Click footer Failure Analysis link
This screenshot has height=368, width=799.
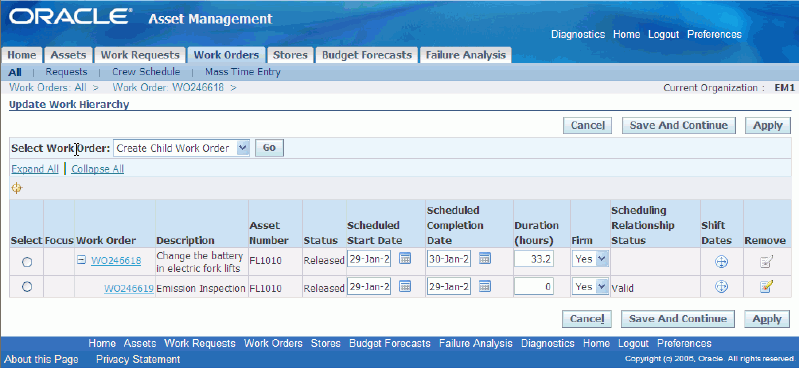(476, 344)
